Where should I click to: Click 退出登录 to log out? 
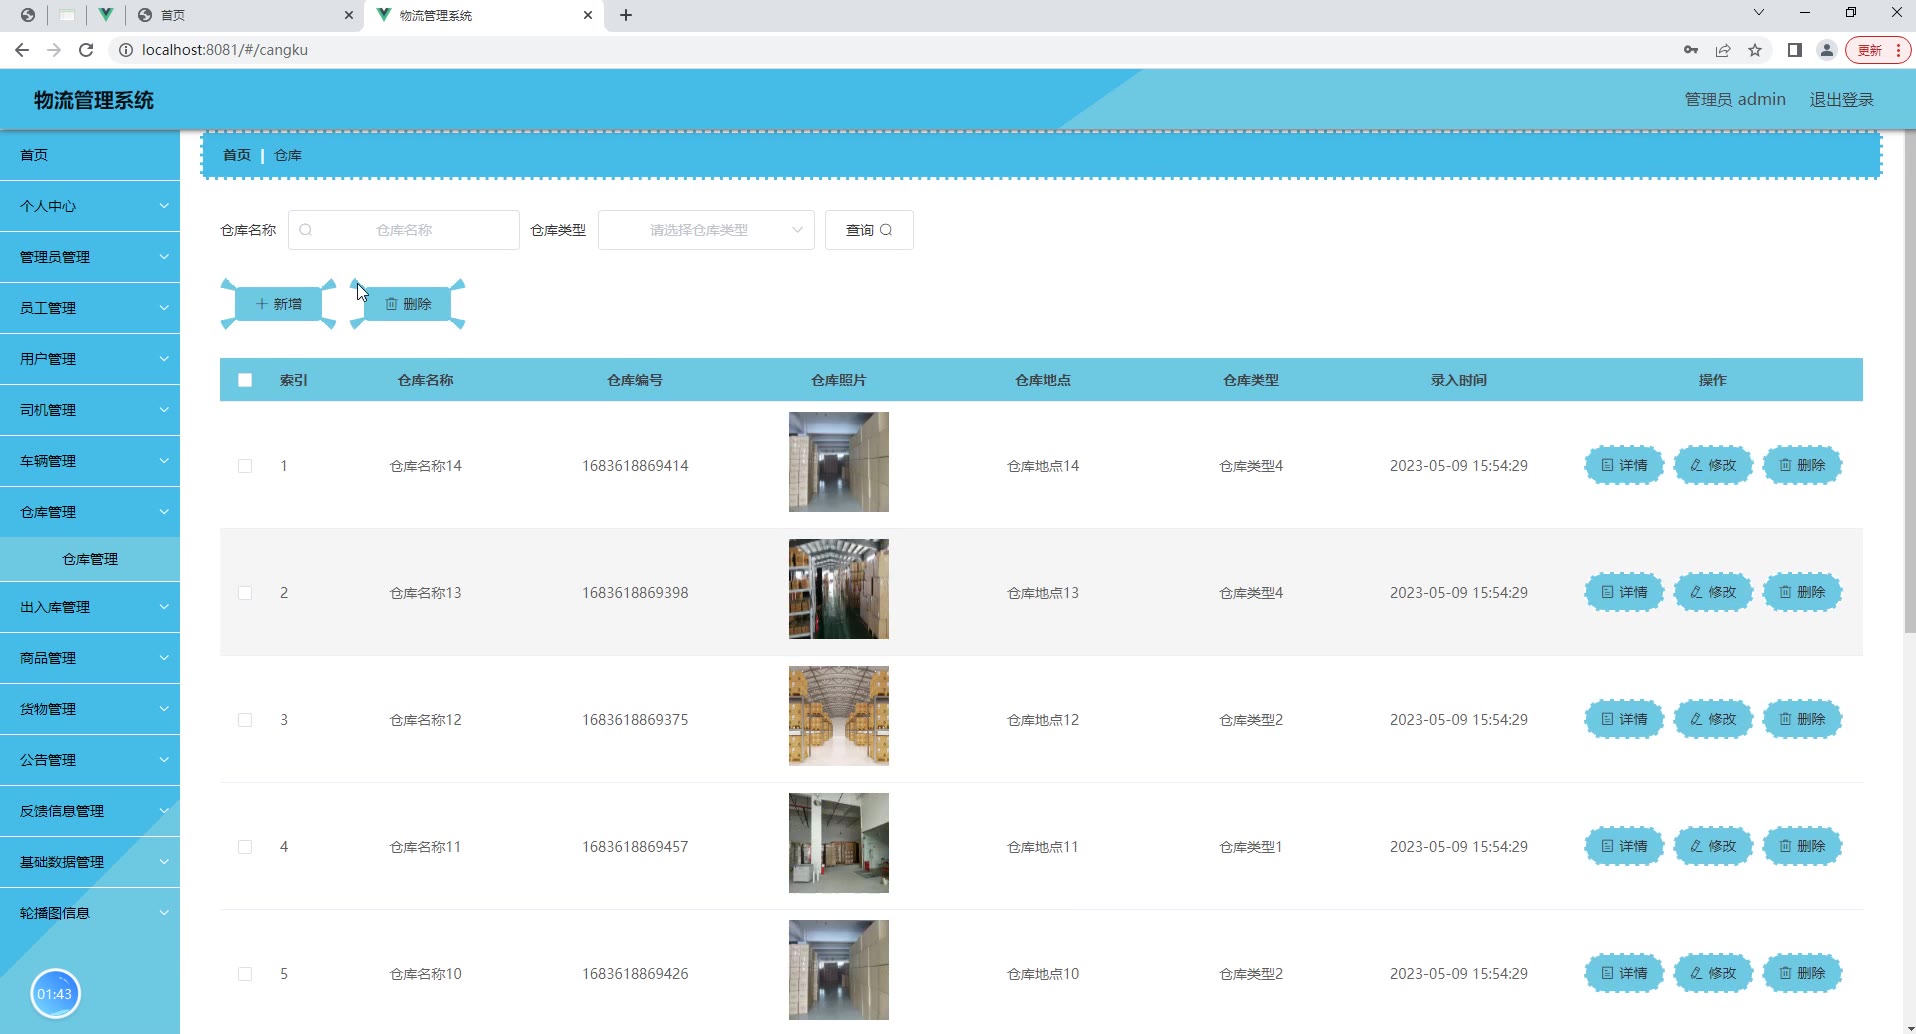[1841, 100]
